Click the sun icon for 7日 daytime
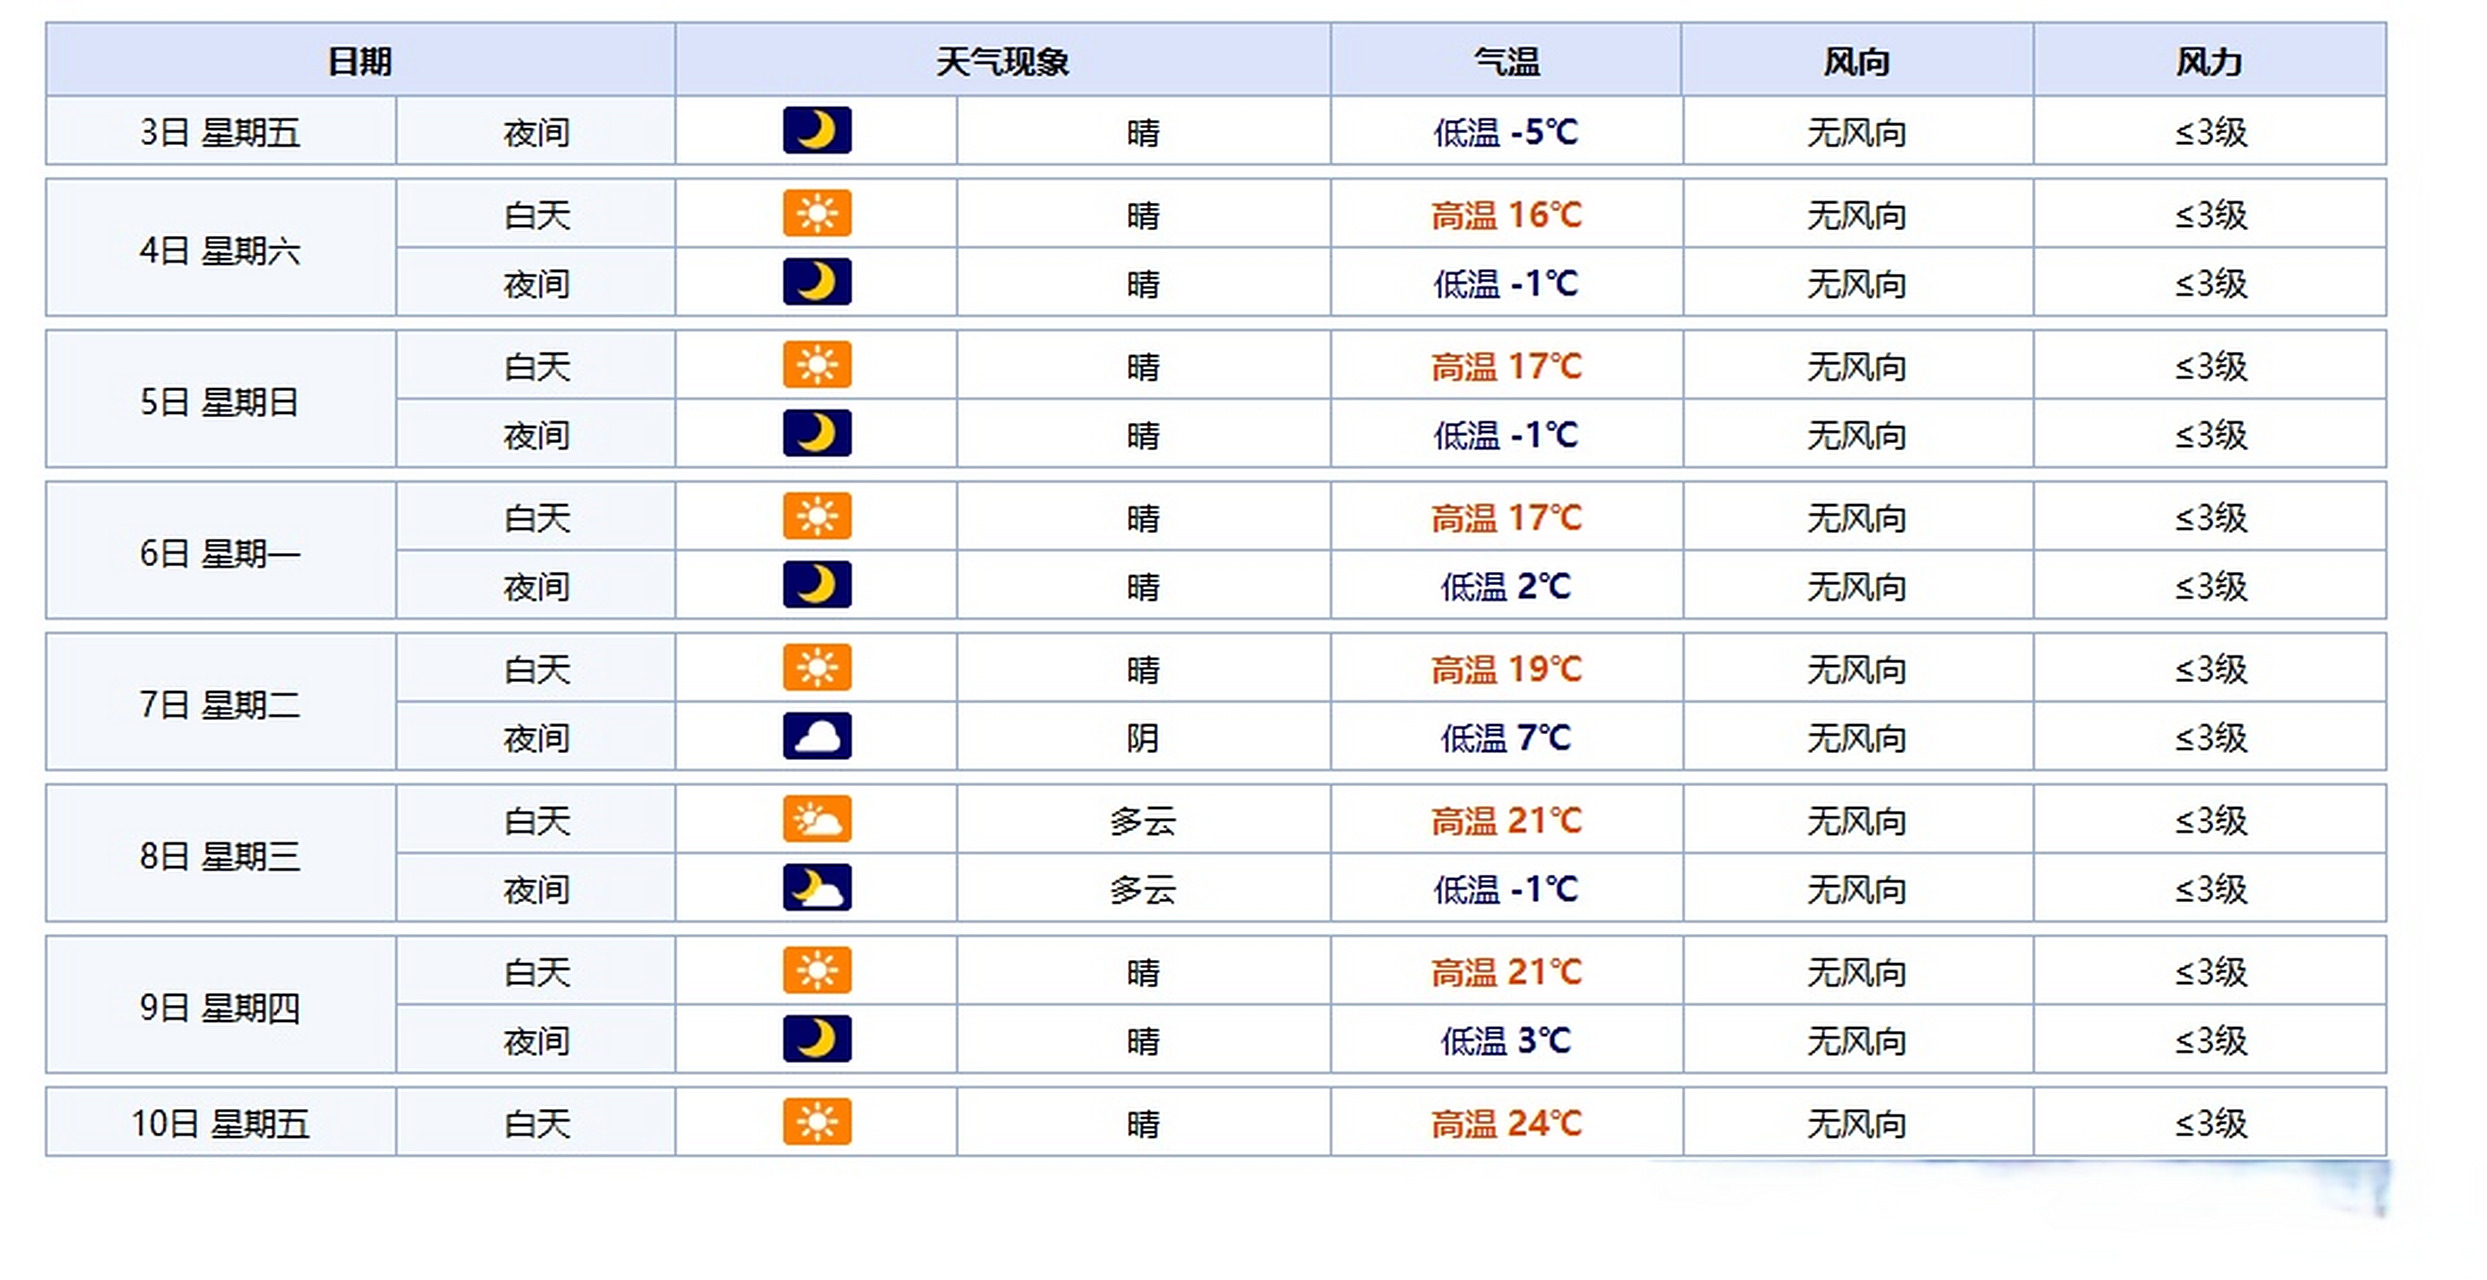The image size is (2487, 1280). (817, 667)
